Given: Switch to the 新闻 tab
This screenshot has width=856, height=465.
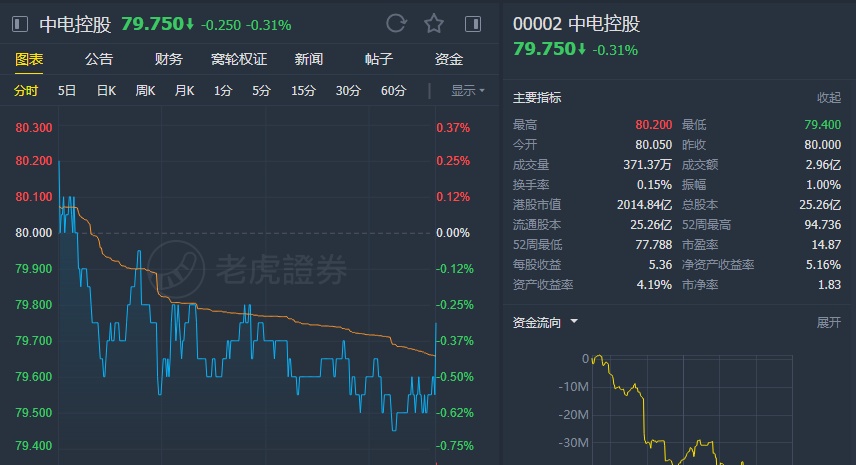Looking at the screenshot, I should (x=309, y=59).
